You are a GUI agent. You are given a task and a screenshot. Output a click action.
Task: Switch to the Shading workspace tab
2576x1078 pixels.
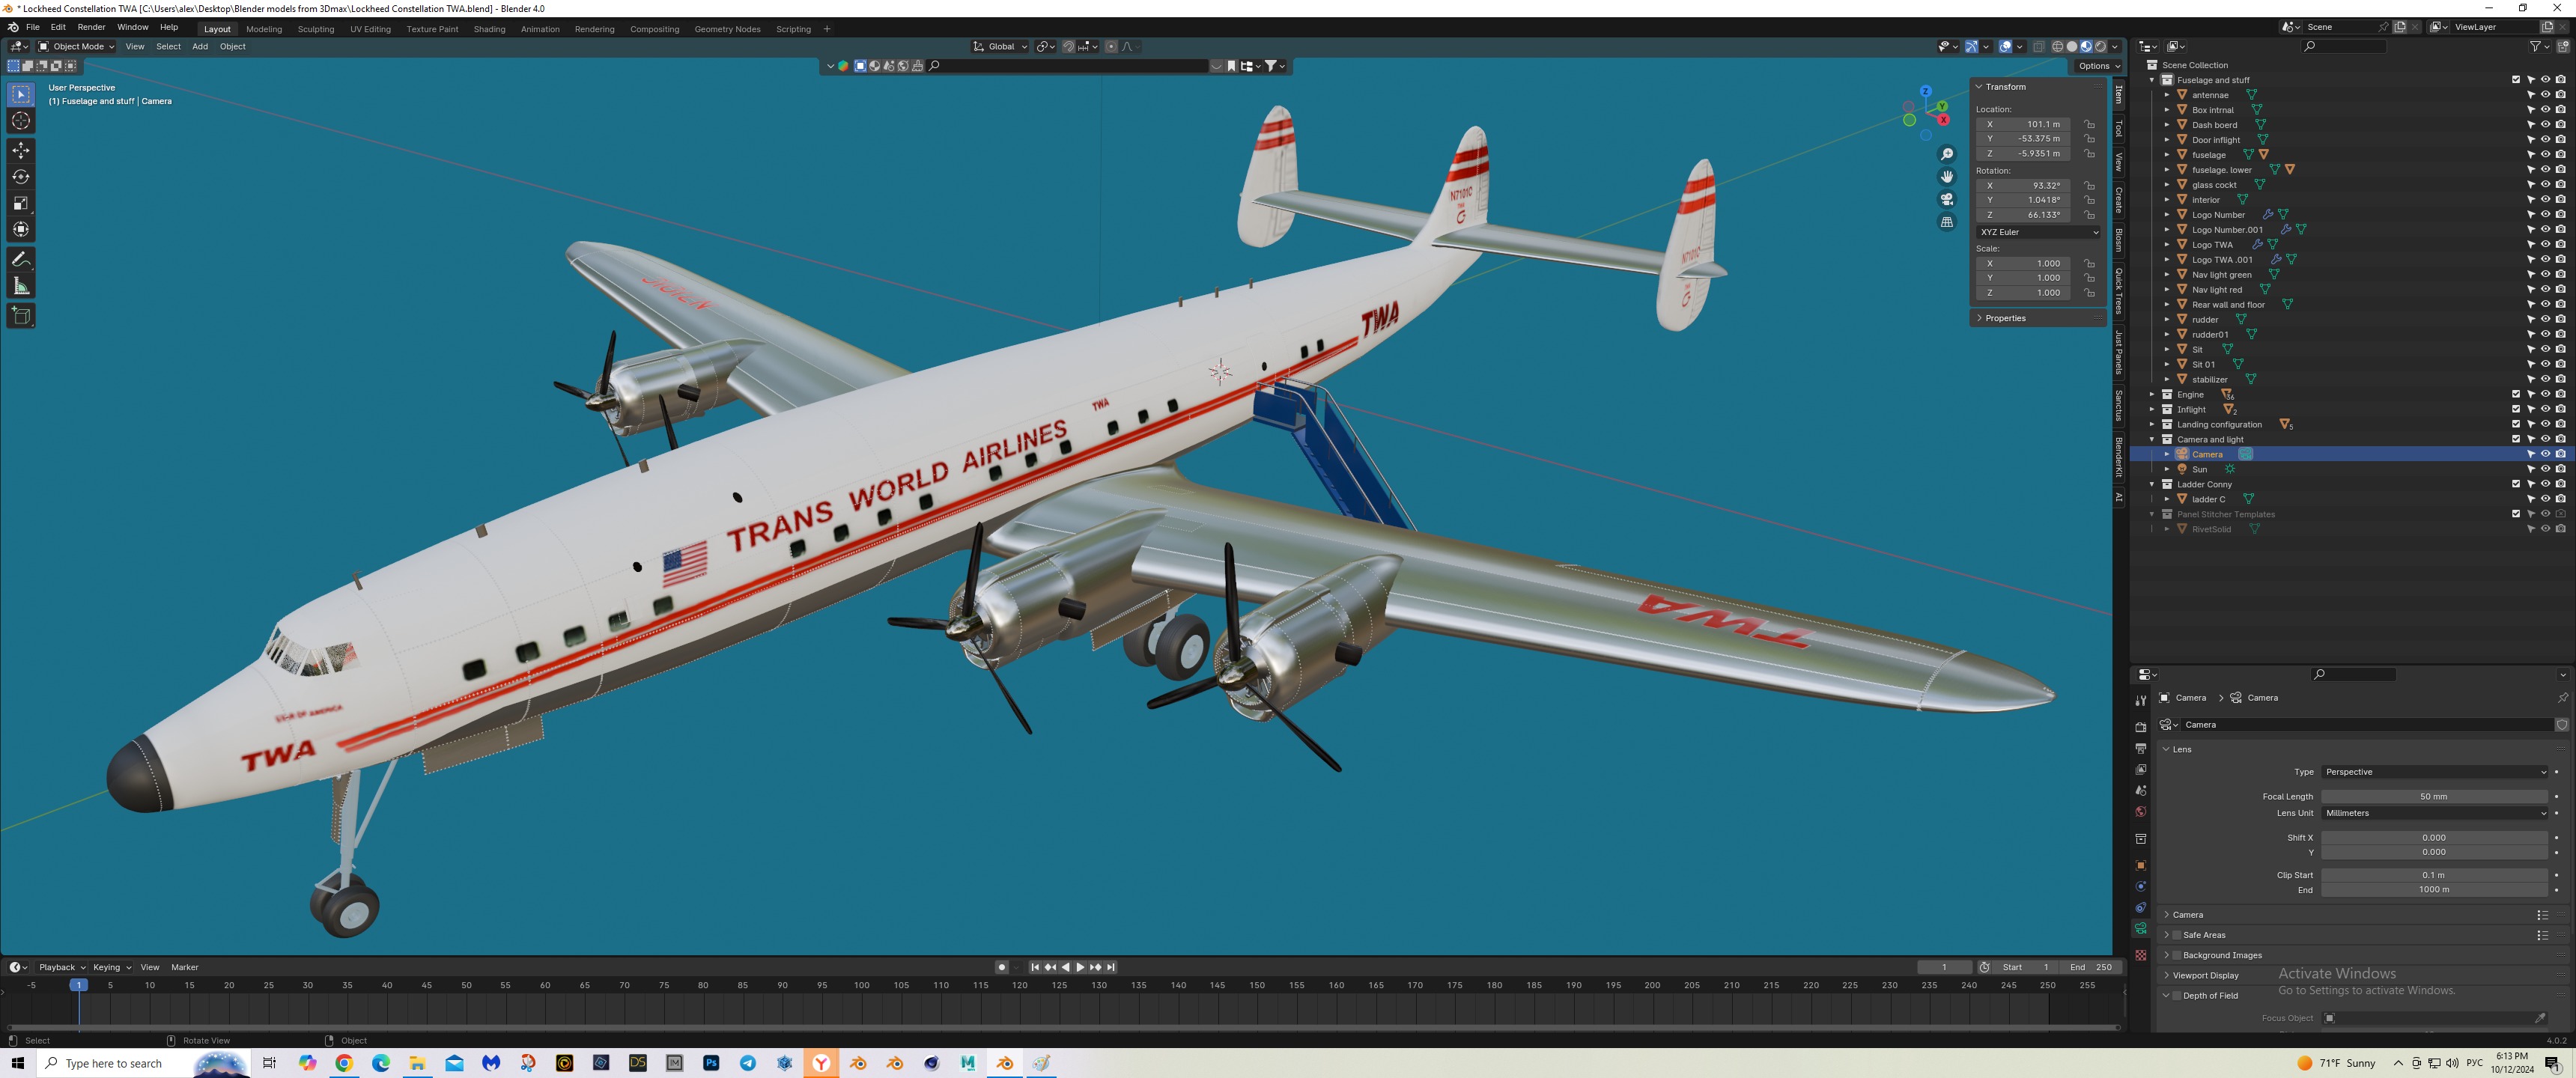[x=489, y=29]
